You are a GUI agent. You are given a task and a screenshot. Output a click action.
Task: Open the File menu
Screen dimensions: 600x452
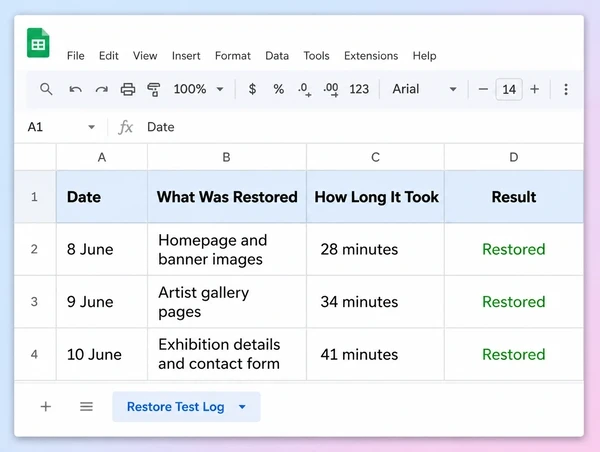pos(75,56)
